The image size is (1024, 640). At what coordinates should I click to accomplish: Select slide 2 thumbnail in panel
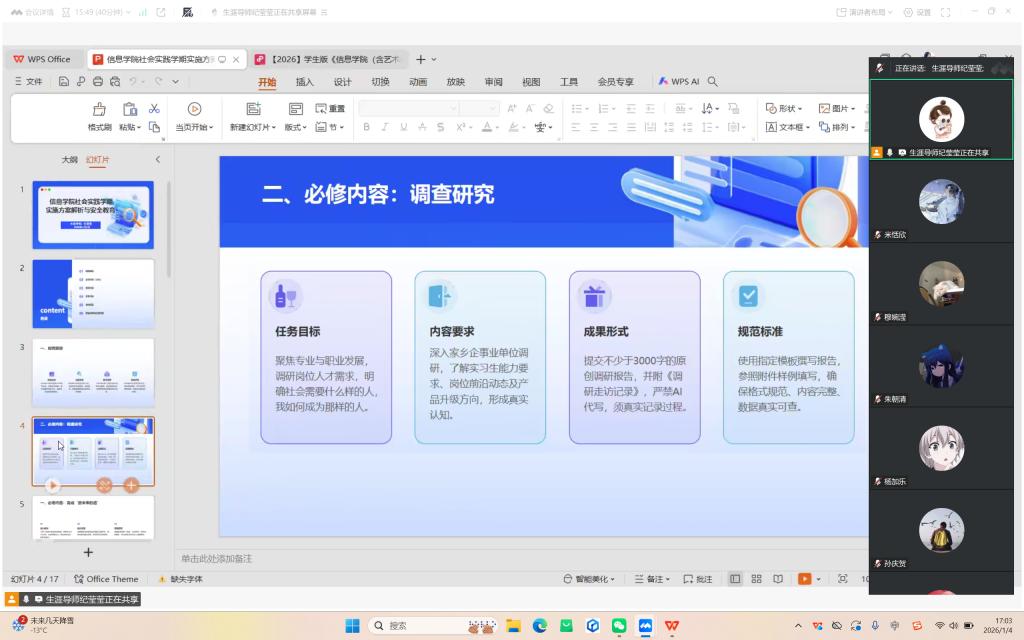93,293
